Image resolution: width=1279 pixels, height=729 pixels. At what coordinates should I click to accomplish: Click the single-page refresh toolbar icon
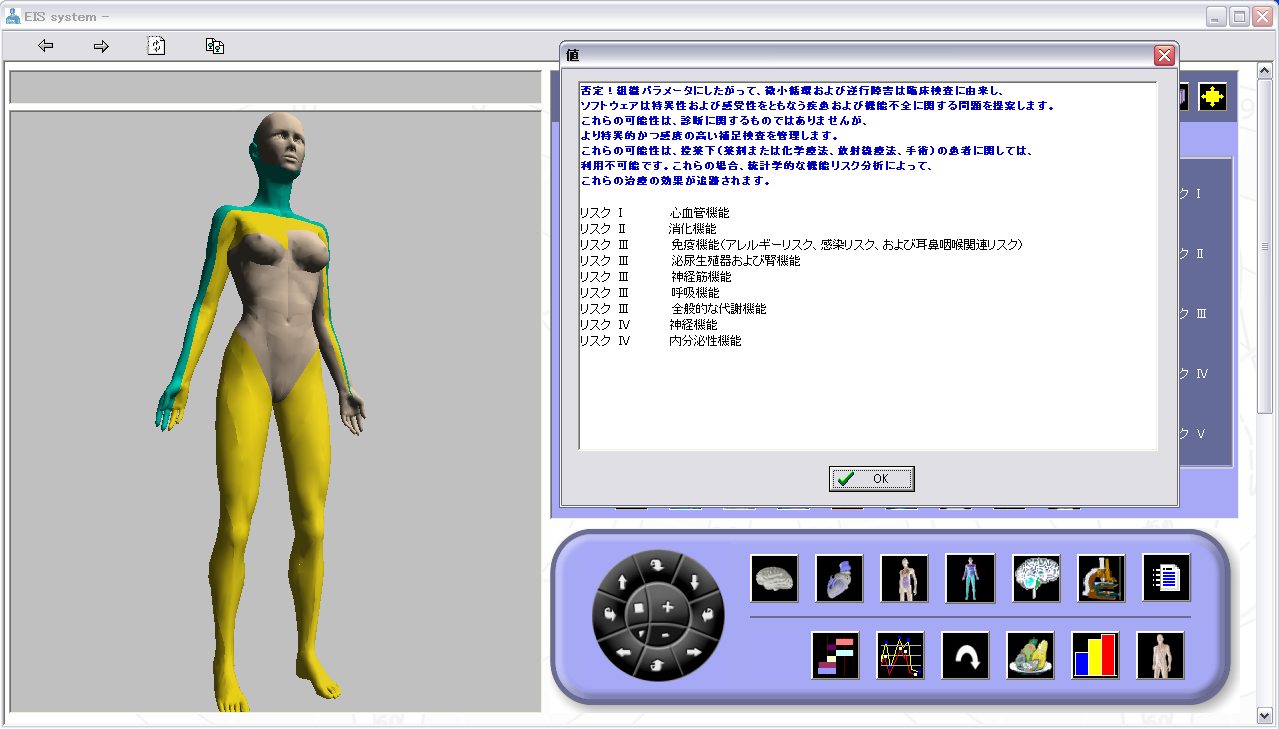pos(156,46)
